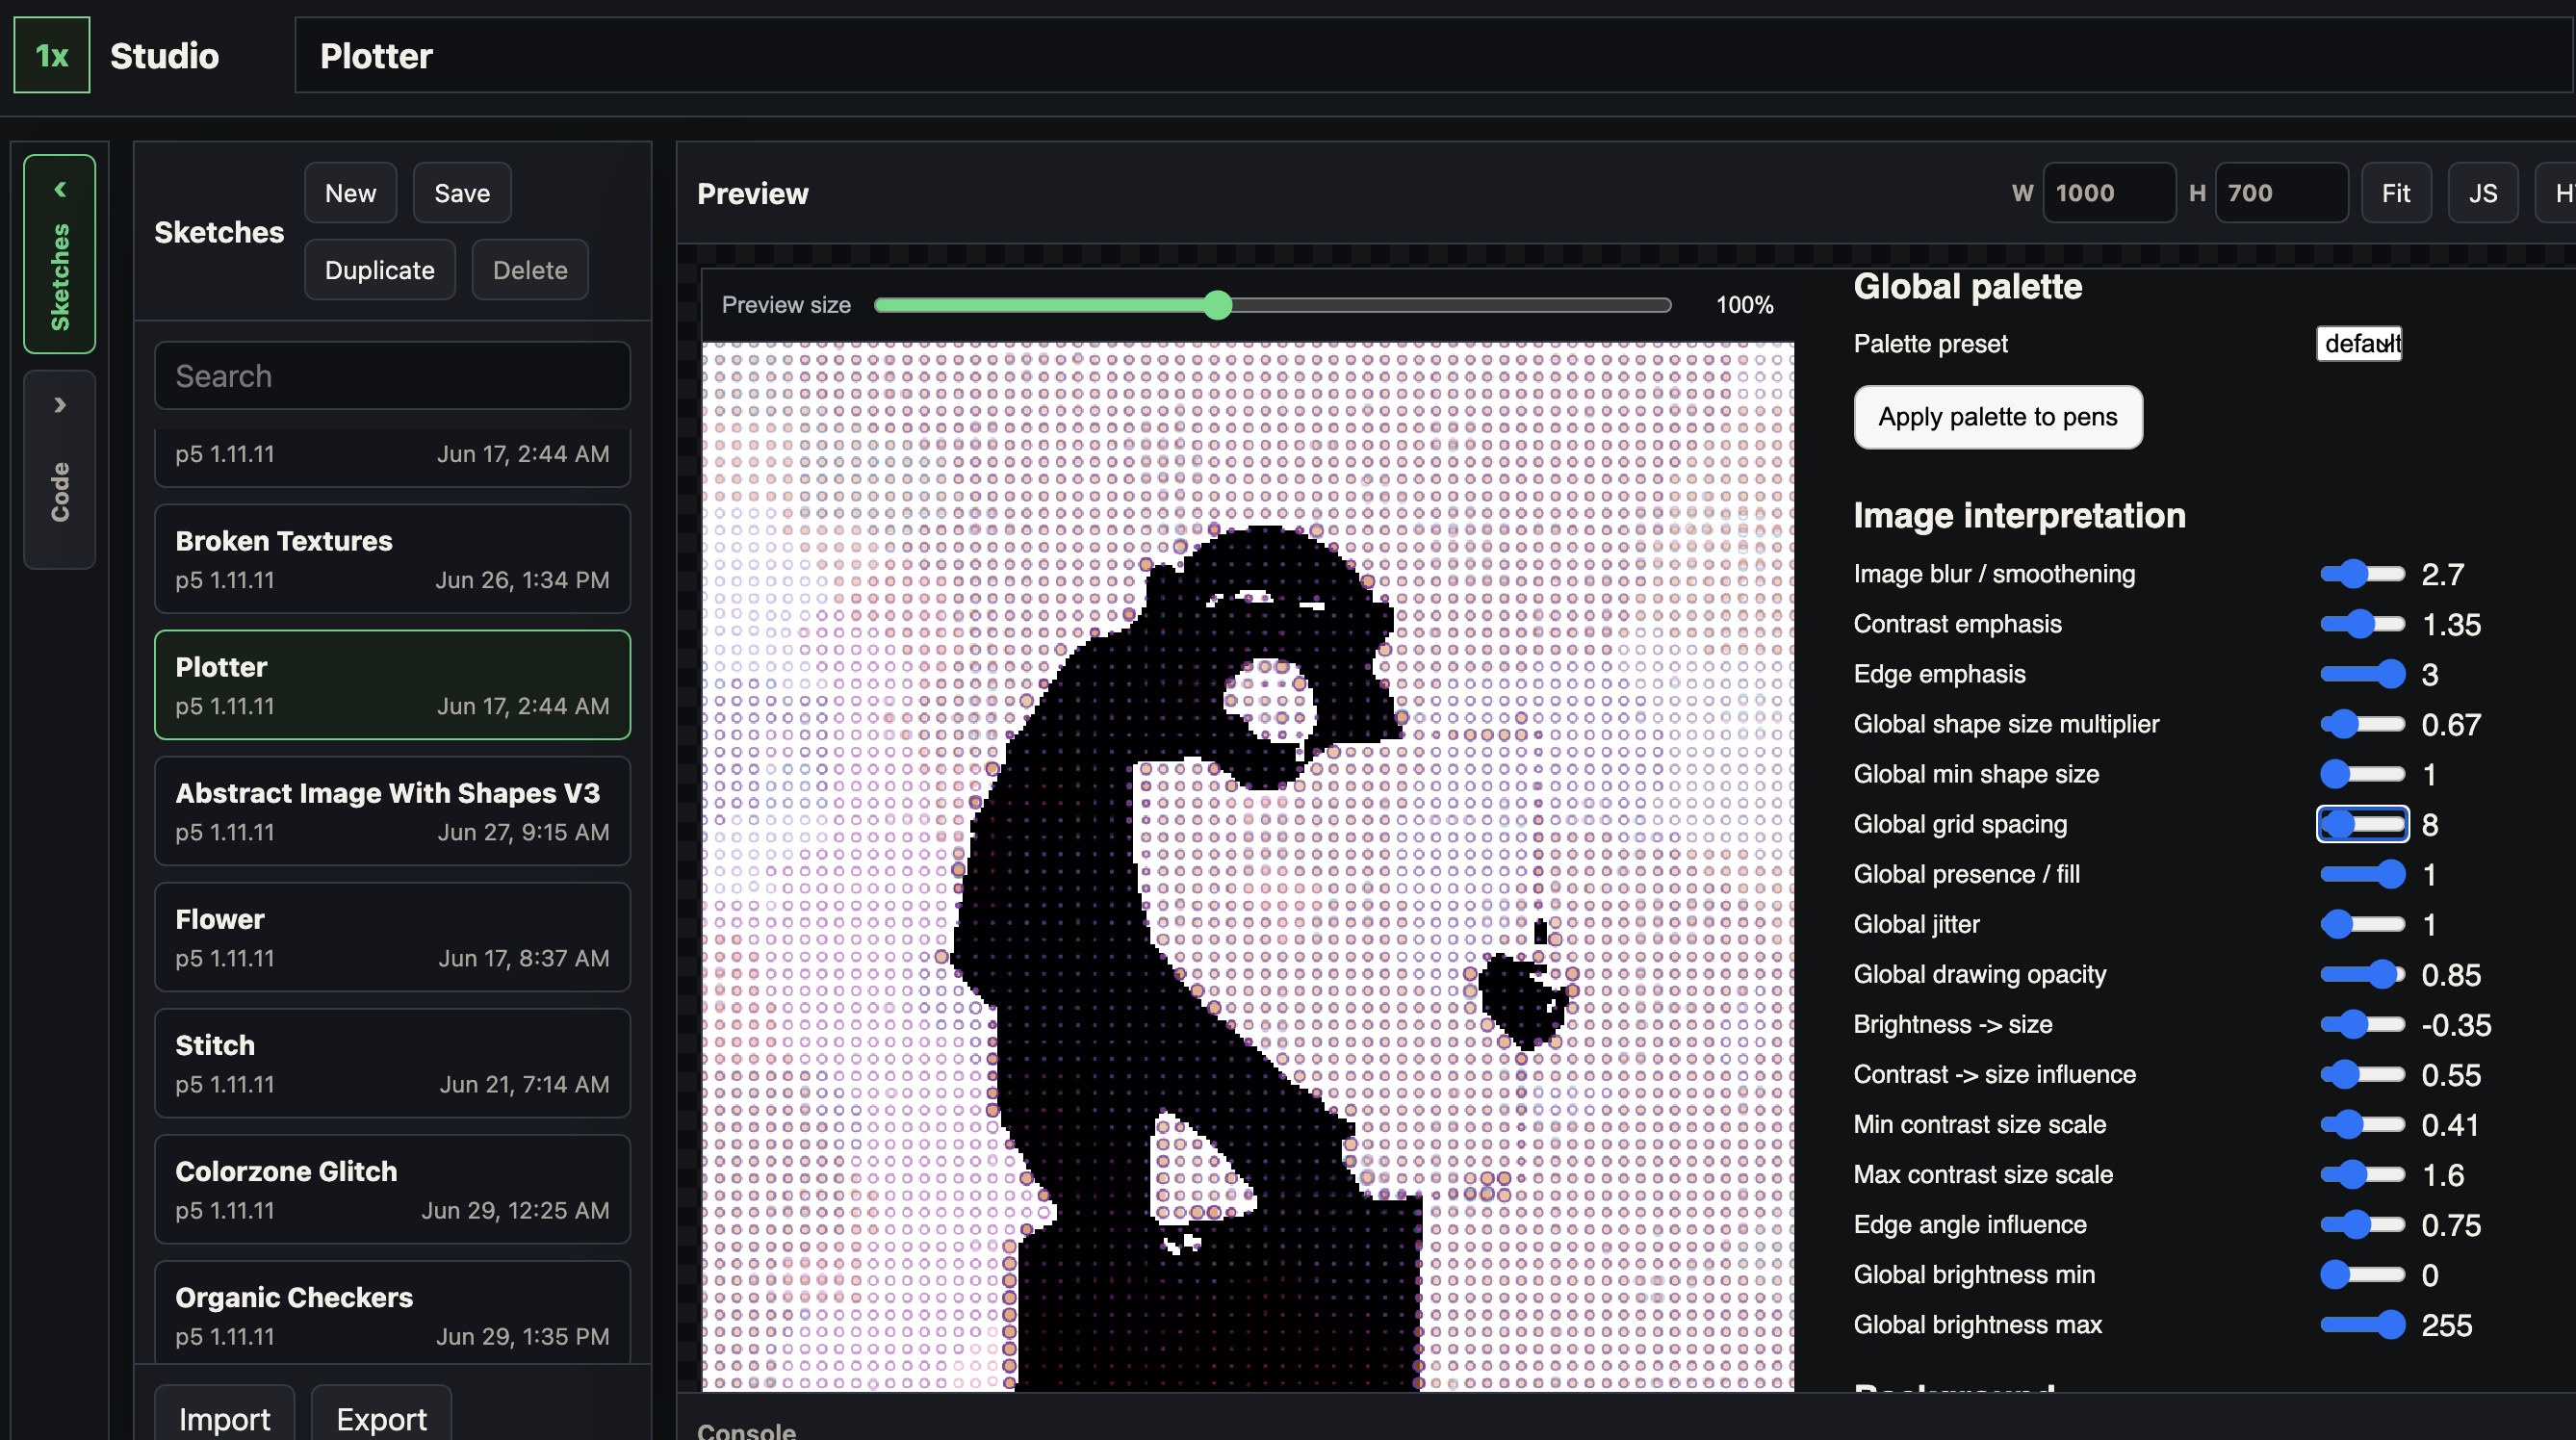Select the Plotter sketch in list
Viewport: 2576px width, 1440px height.
tap(393, 685)
